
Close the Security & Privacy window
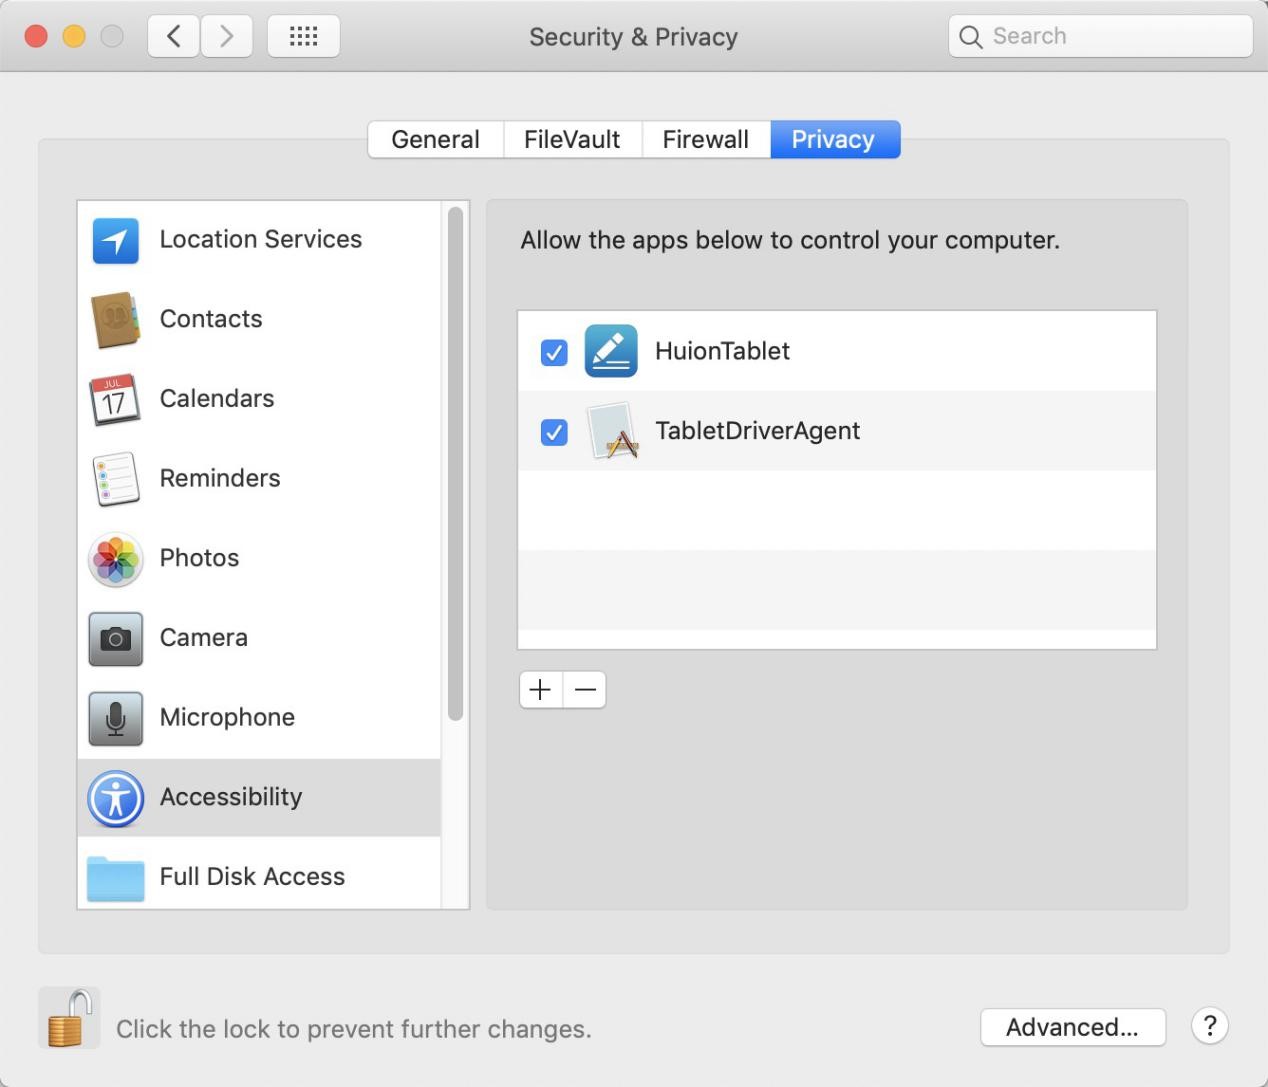(36, 37)
